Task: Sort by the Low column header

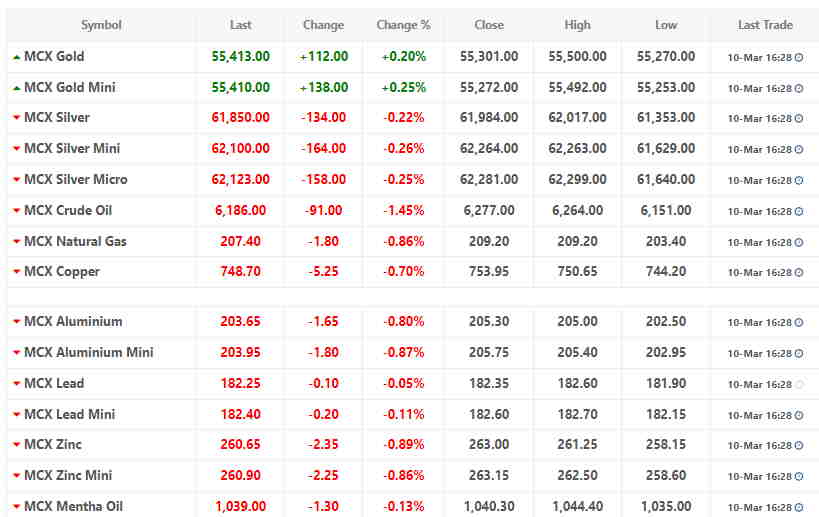Action: (x=666, y=25)
